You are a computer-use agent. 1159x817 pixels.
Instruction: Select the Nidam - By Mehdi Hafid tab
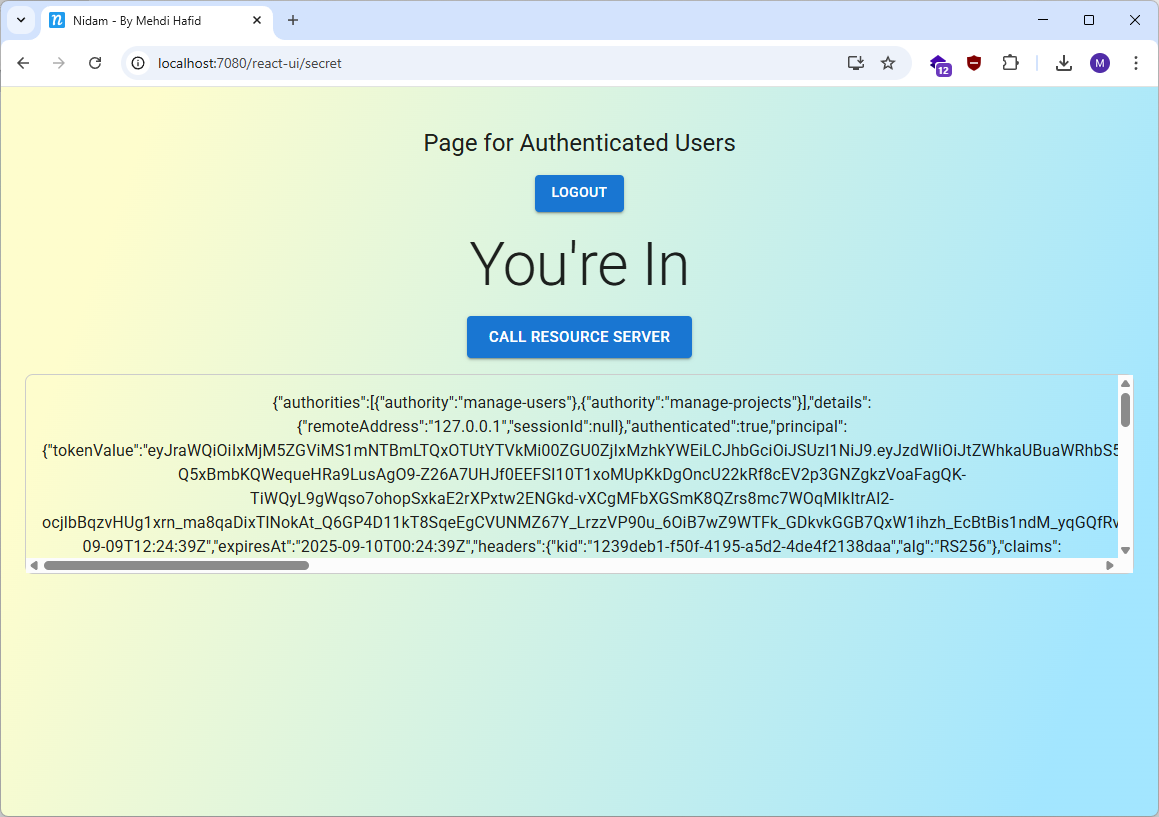click(150, 20)
